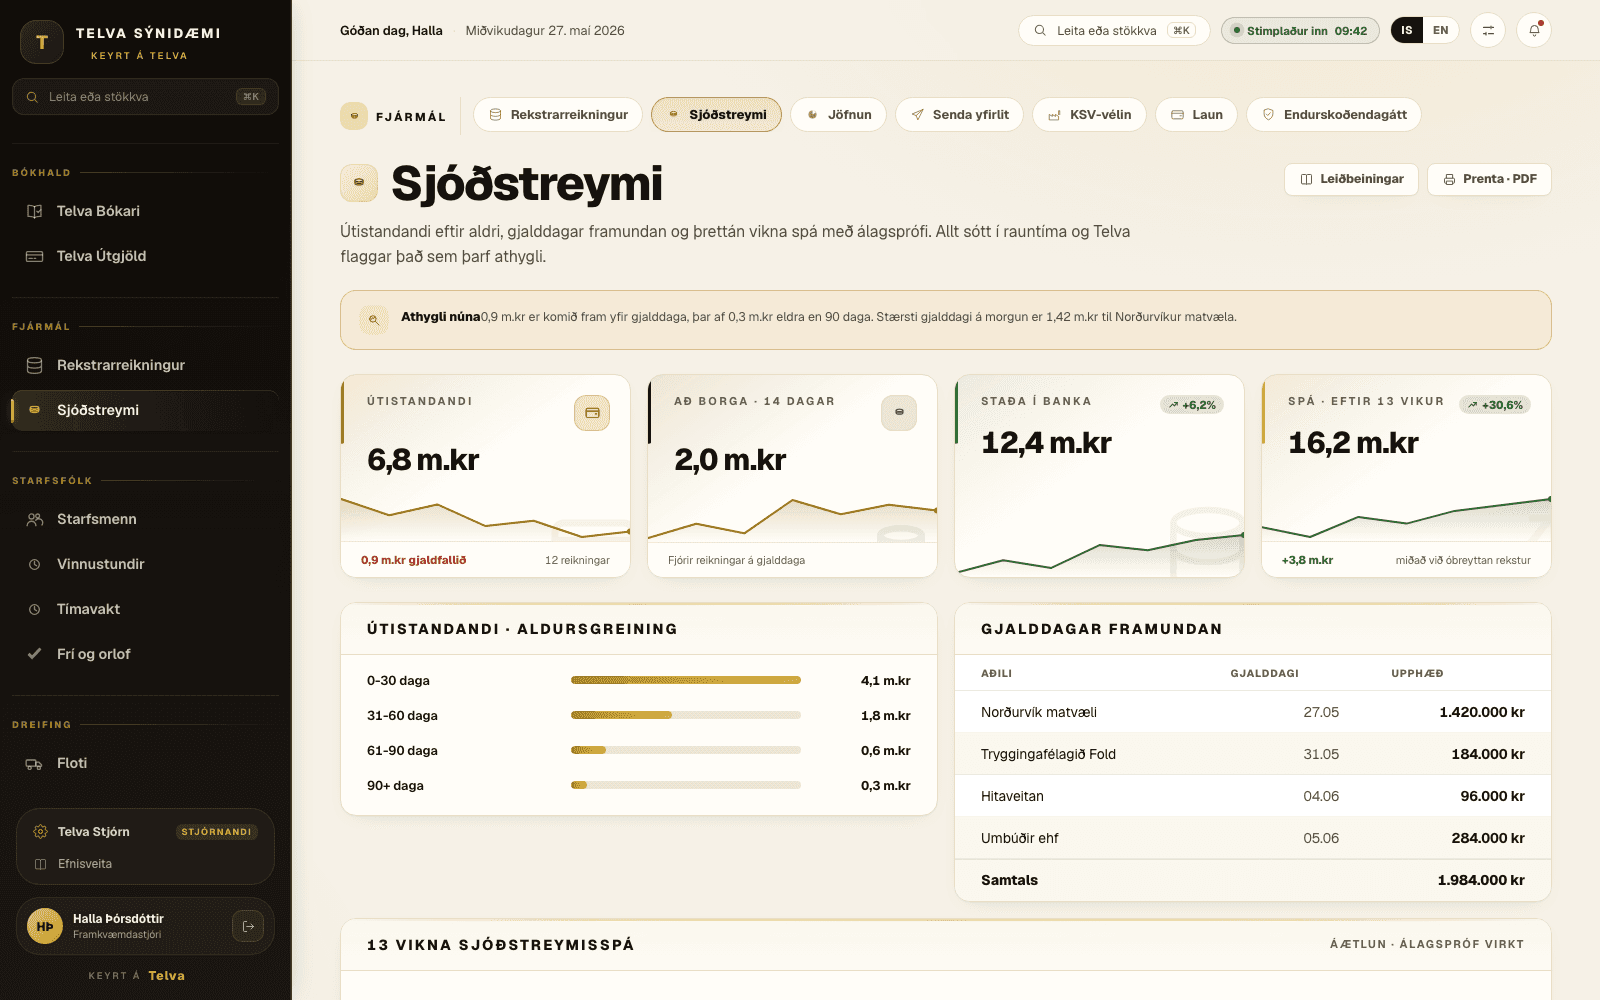Open the display settings sliders icon

pyautogui.click(x=1488, y=30)
